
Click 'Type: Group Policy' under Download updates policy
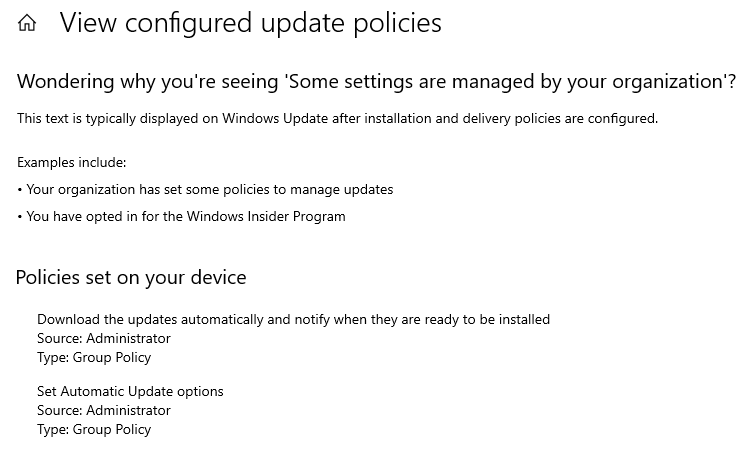[x=94, y=357]
